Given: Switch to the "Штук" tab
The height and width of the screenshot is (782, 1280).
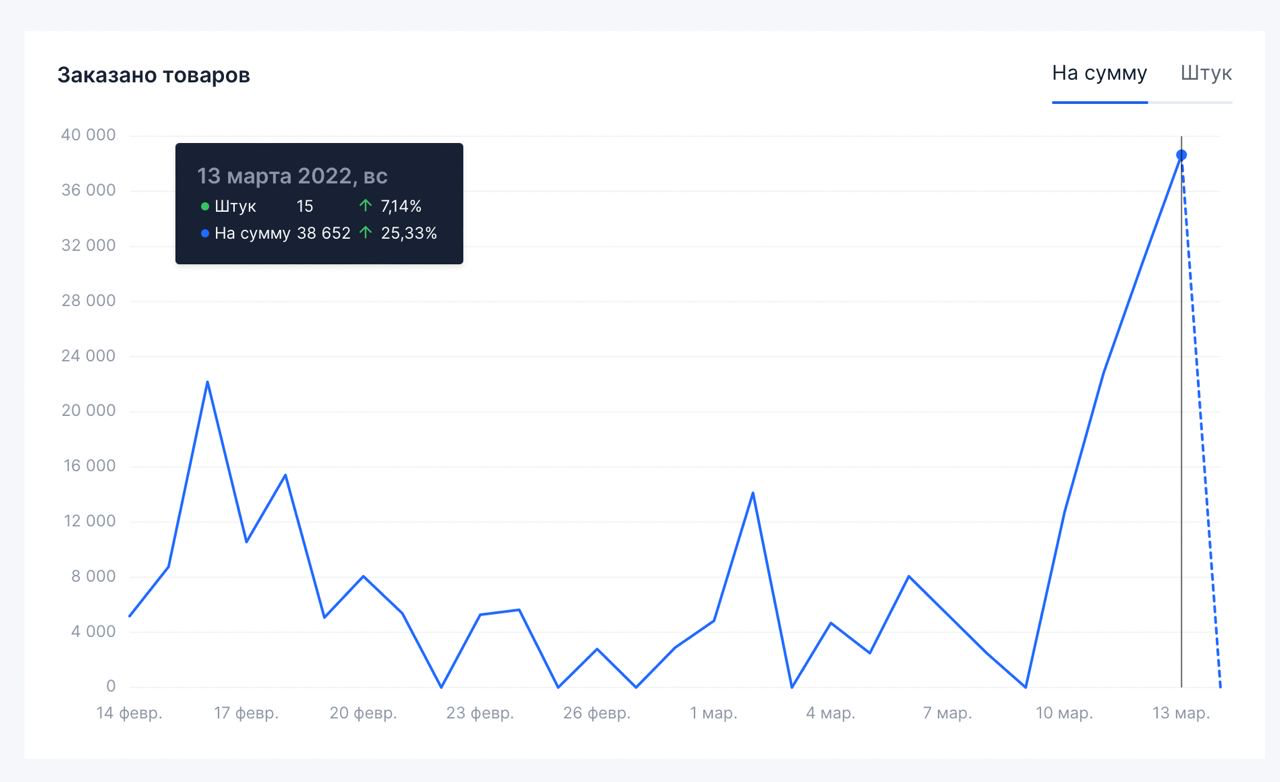Looking at the screenshot, I should click(1206, 73).
